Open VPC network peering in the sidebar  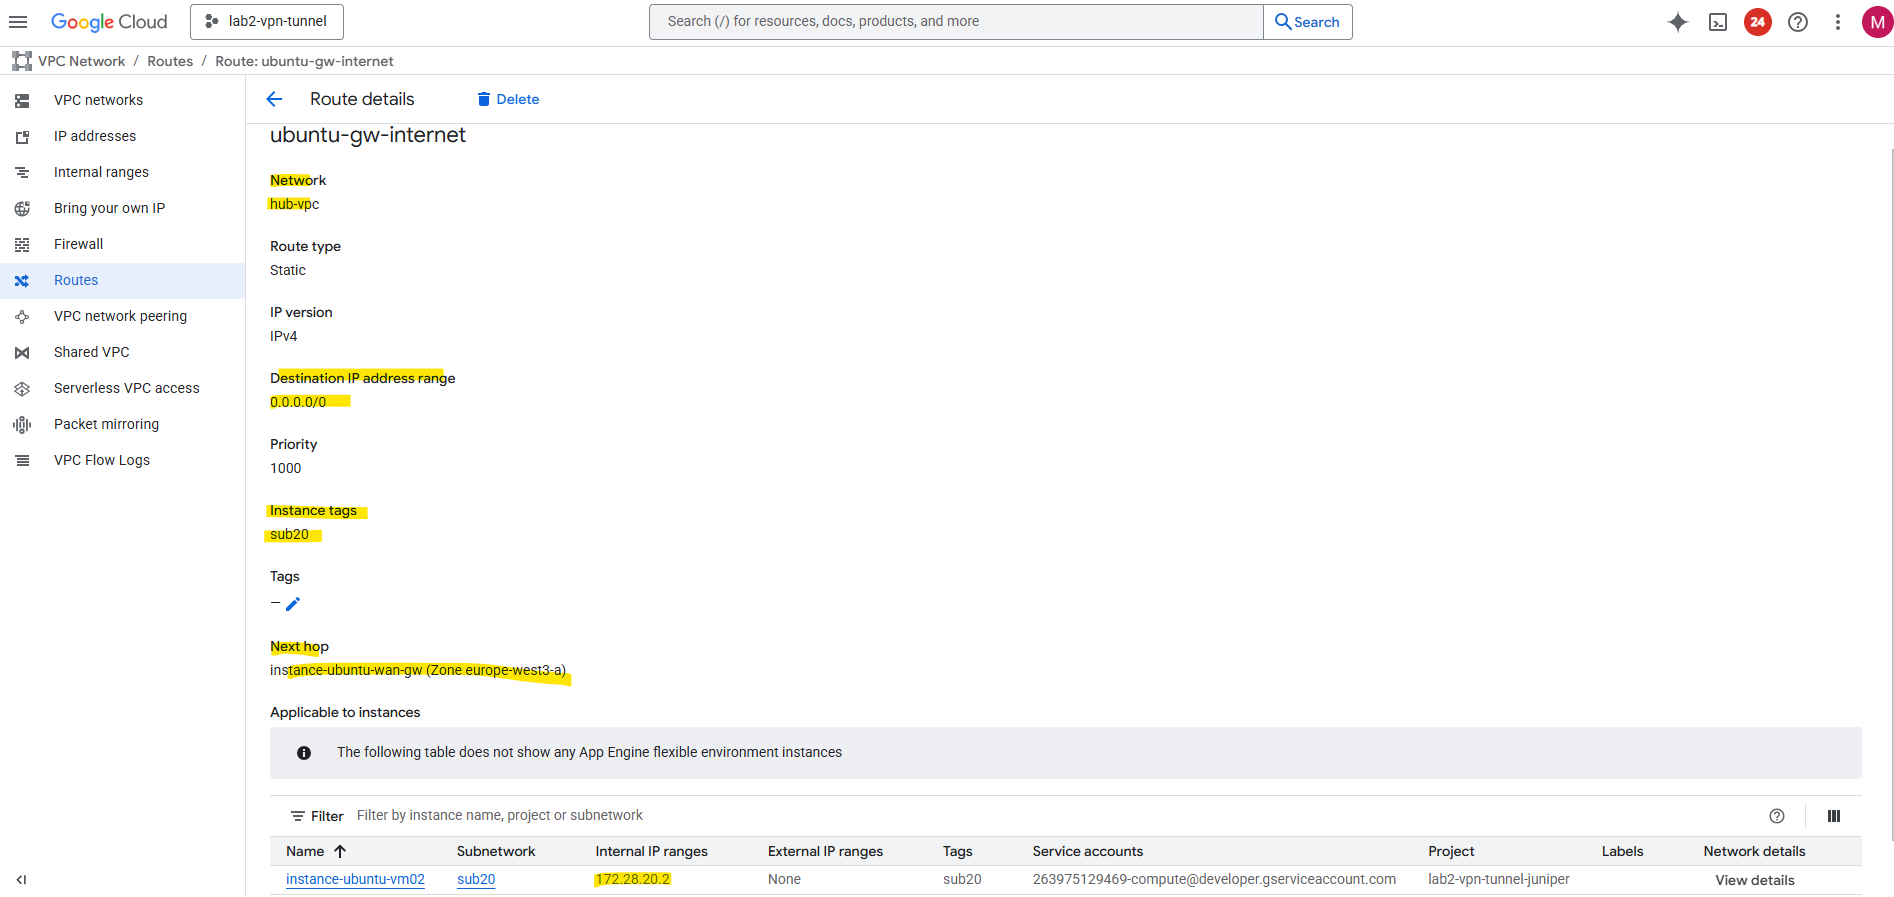pyautogui.click(x=122, y=316)
